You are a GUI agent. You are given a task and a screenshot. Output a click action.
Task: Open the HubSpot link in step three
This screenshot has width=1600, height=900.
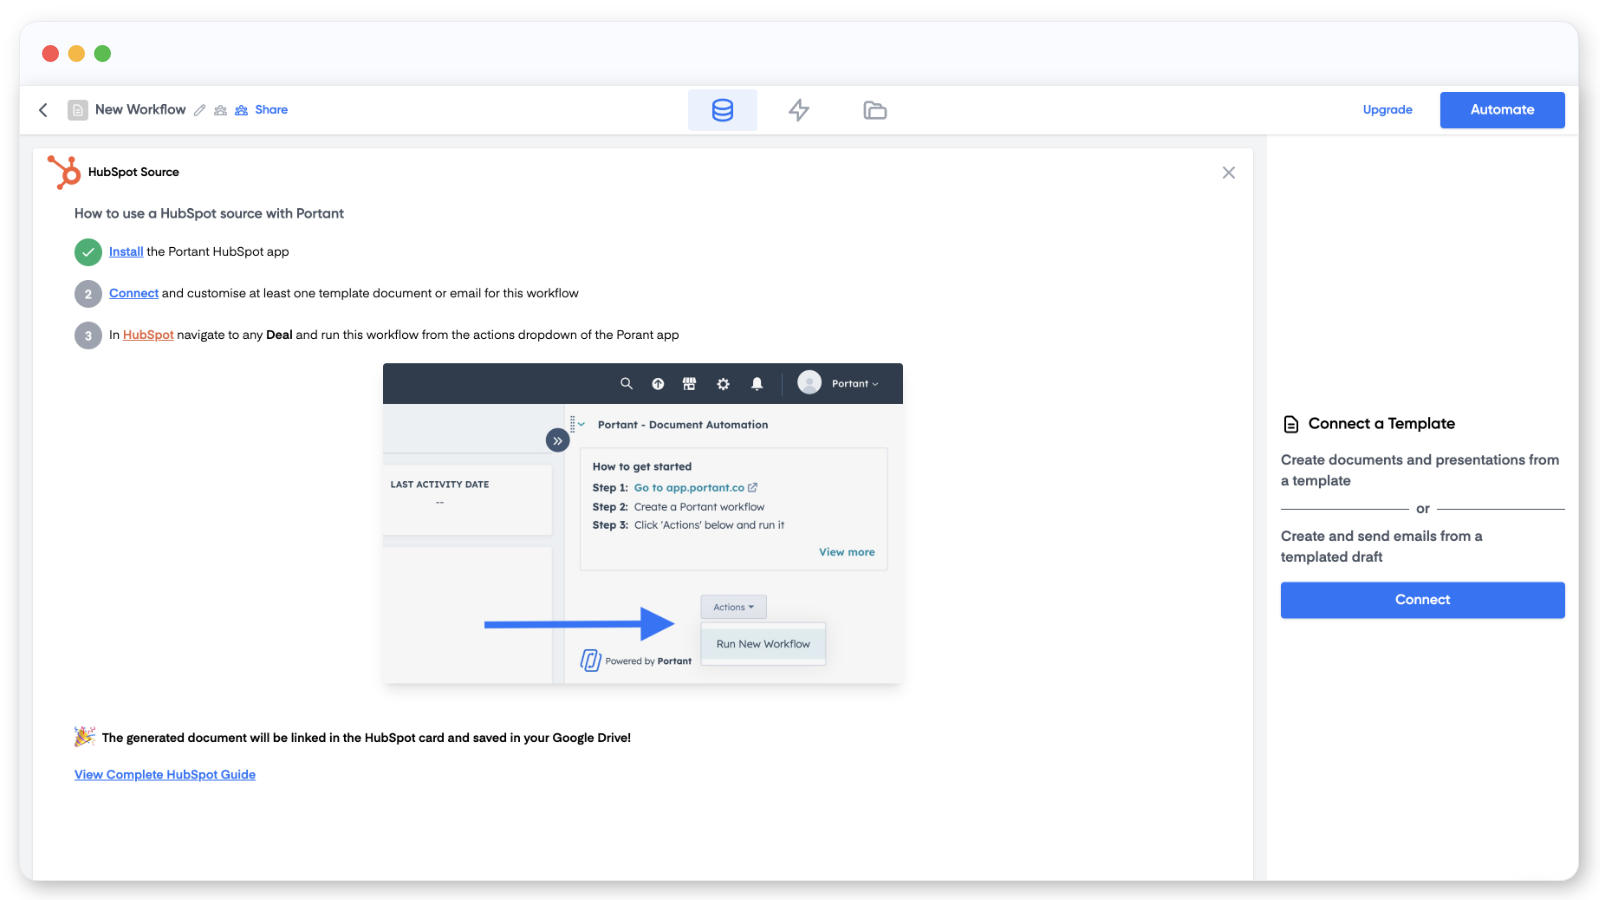click(x=148, y=335)
